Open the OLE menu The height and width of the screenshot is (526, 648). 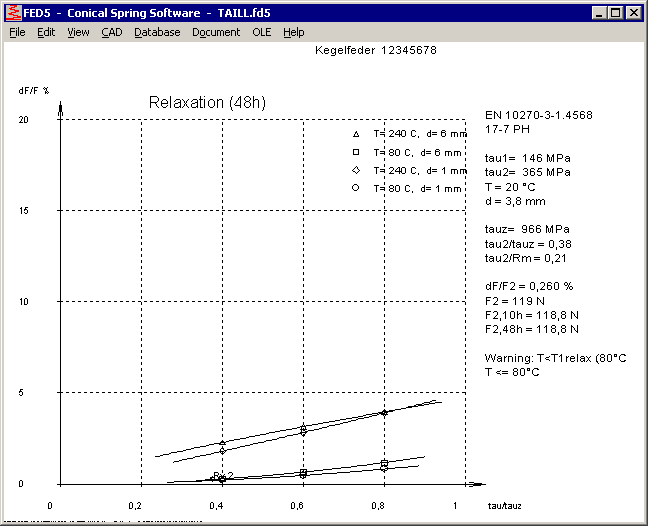[261, 32]
